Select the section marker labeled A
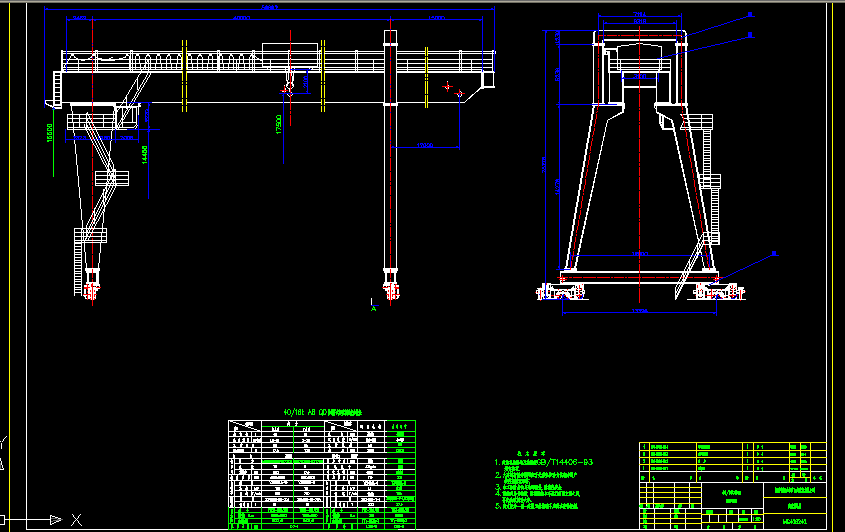Viewport: 845px width, 532px height. tap(372, 304)
